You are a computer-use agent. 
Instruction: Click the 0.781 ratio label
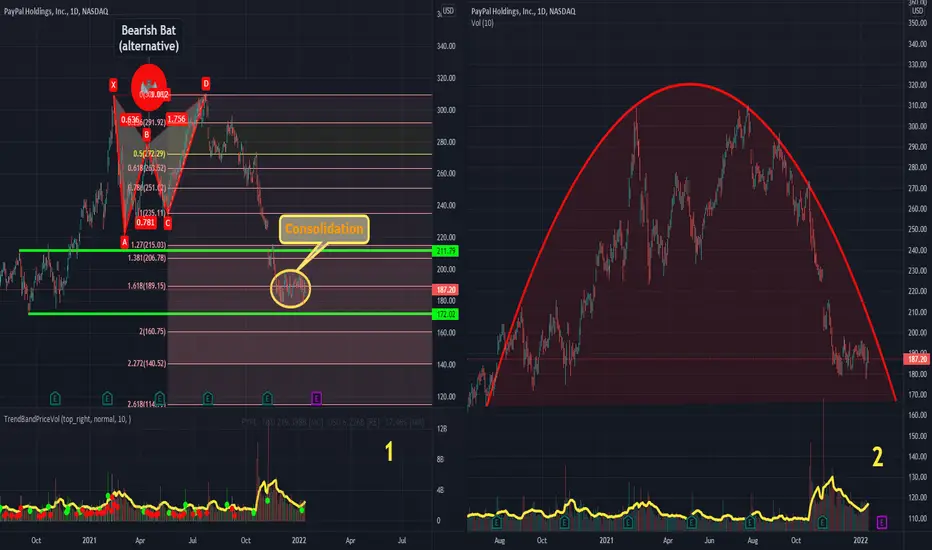click(x=146, y=222)
